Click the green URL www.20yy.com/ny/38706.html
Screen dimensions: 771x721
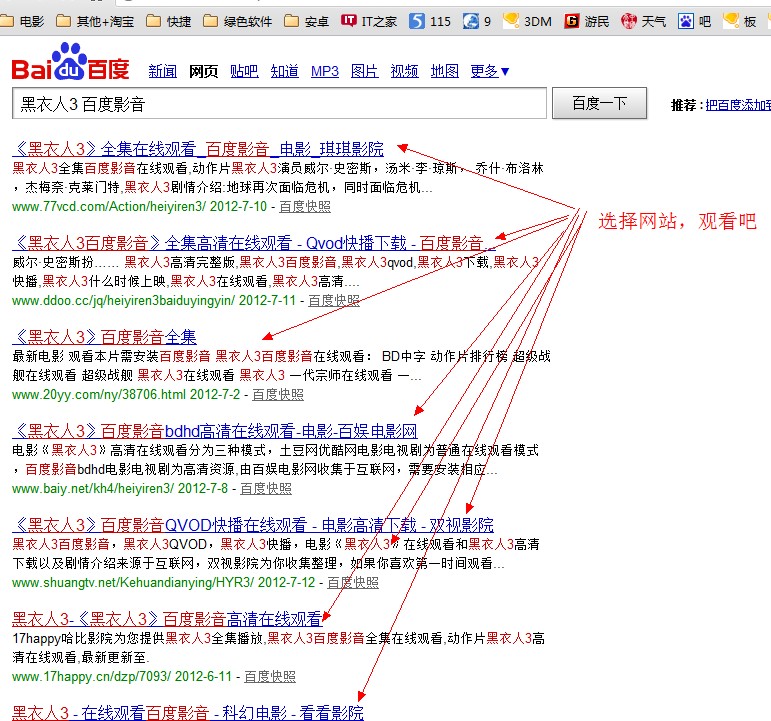tap(99, 394)
